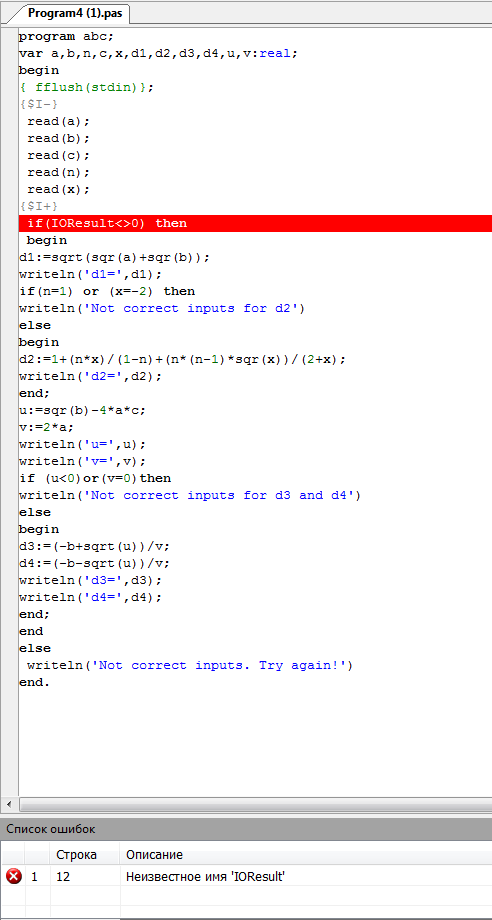Viewport: 492px width, 920px height.
Task: Click the horizontal scrollbar left arrow
Action: click(x=9, y=804)
